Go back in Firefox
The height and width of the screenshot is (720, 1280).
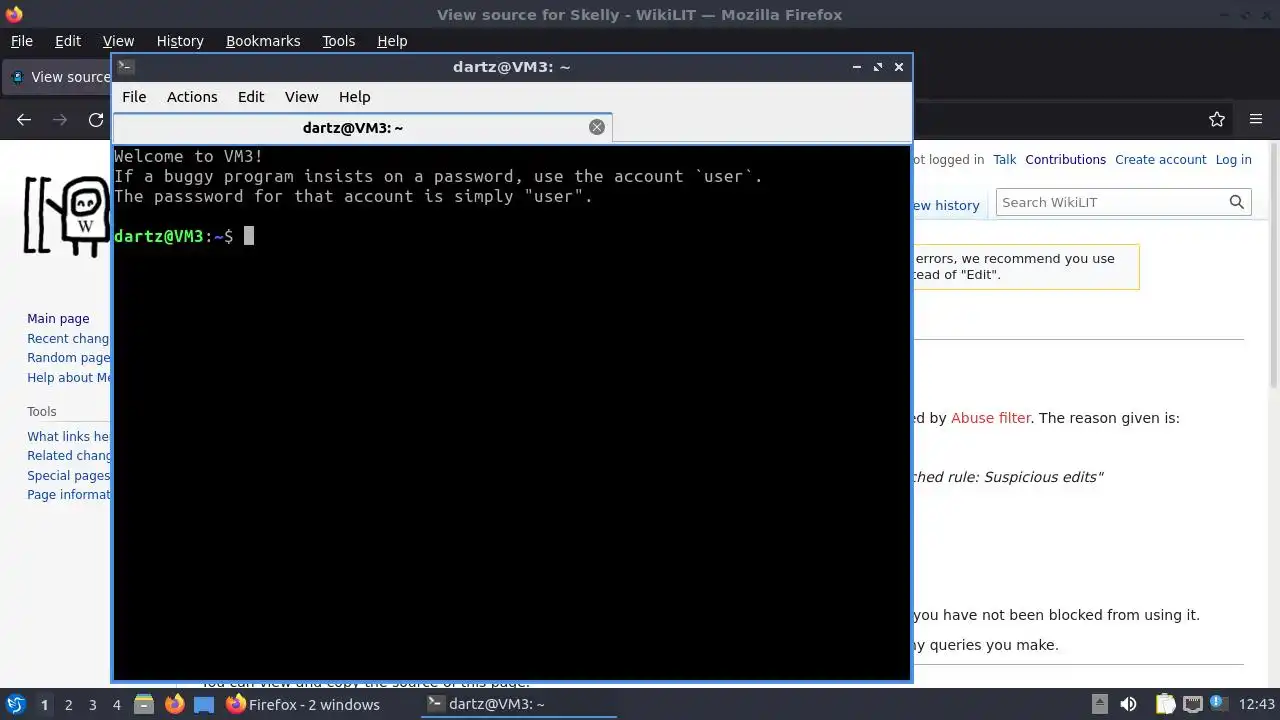point(24,120)
